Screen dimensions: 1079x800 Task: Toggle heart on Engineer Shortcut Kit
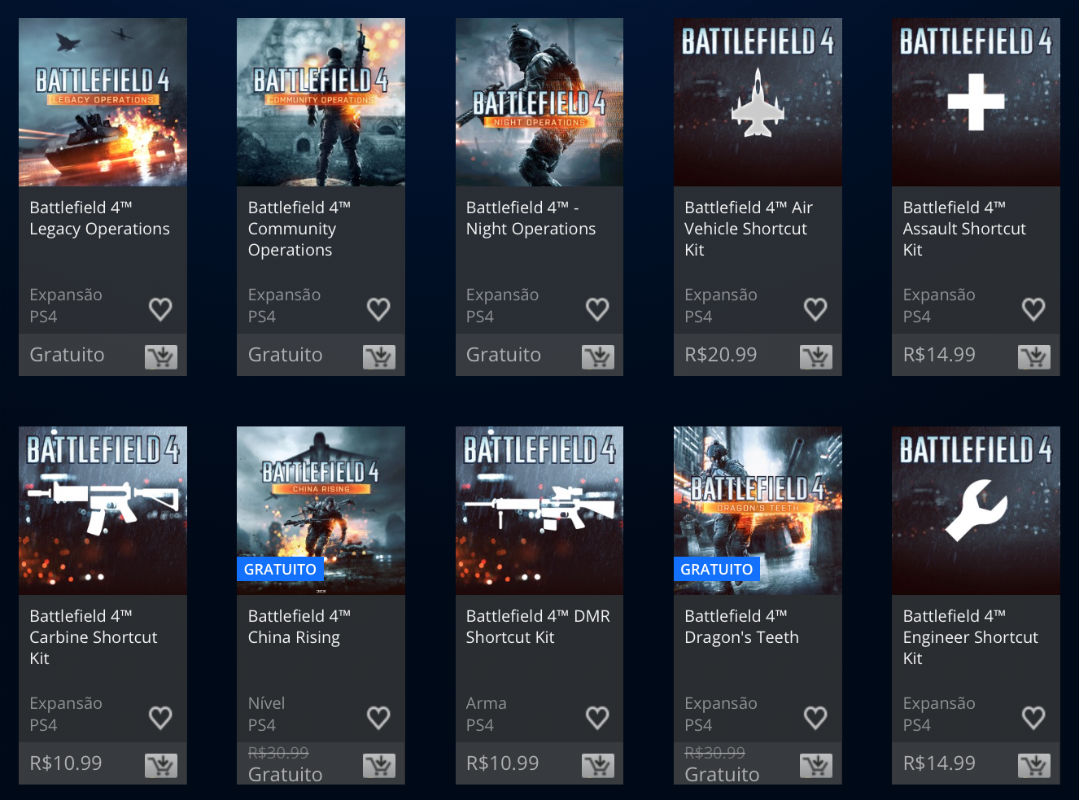tap(1034, 717)
